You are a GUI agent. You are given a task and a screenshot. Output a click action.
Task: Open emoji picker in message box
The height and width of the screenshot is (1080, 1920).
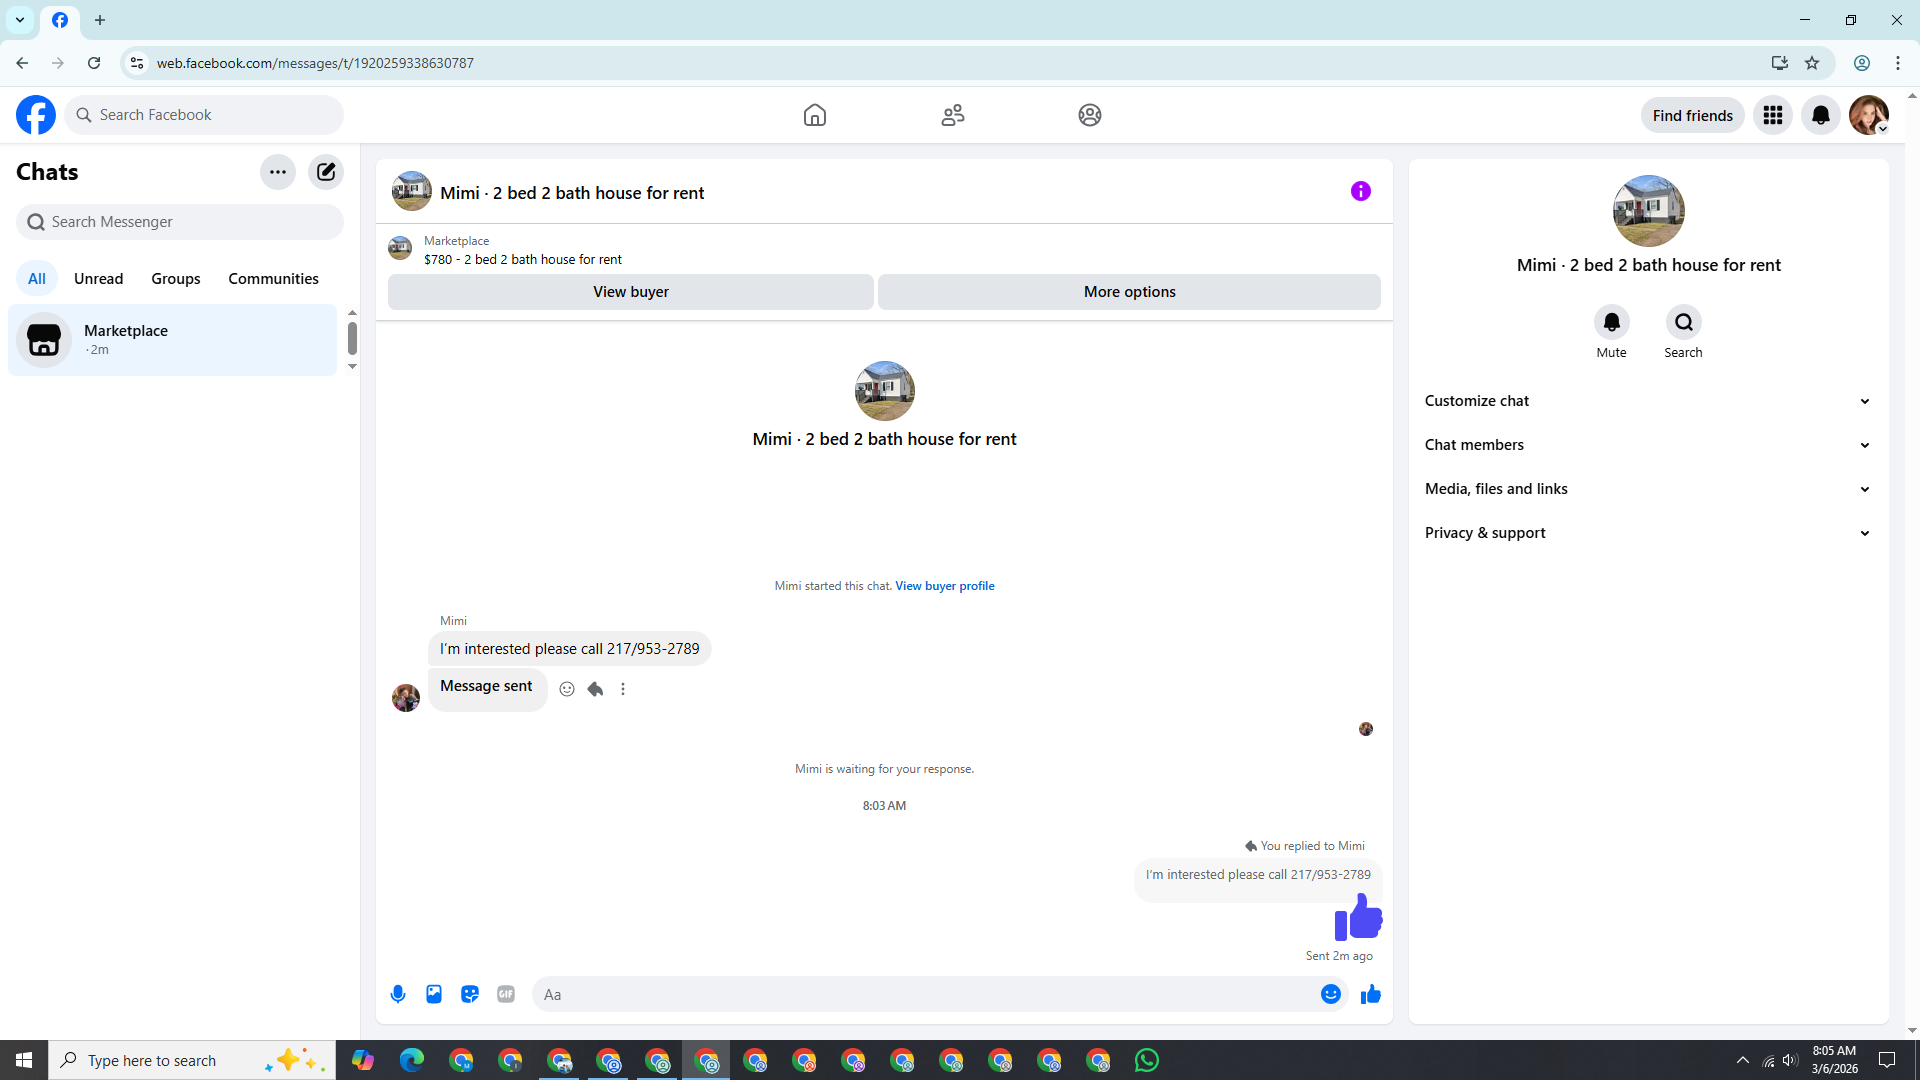1330,994
